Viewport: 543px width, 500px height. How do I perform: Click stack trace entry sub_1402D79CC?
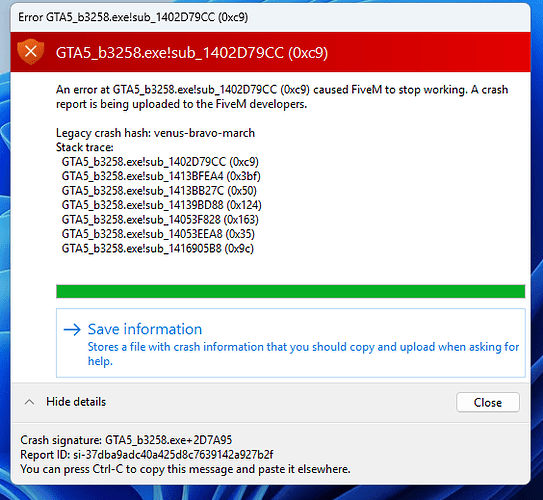(x=160, y=162)
